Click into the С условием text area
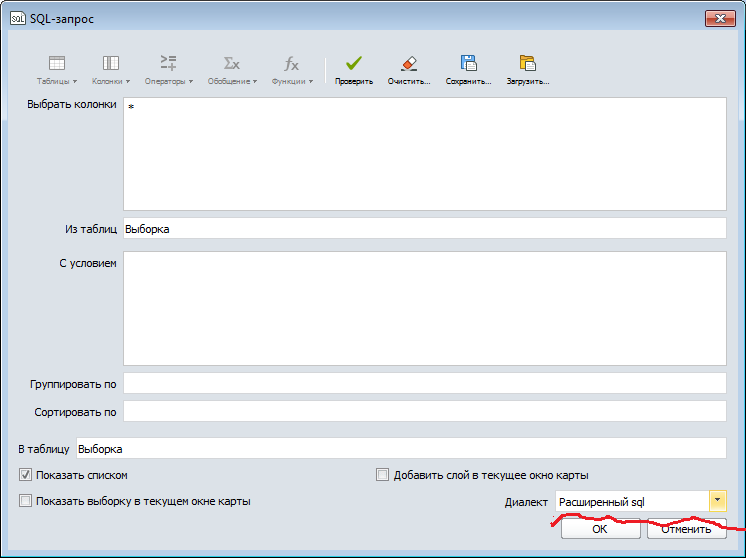Screen dimensions: 746x558 [424, 308]
